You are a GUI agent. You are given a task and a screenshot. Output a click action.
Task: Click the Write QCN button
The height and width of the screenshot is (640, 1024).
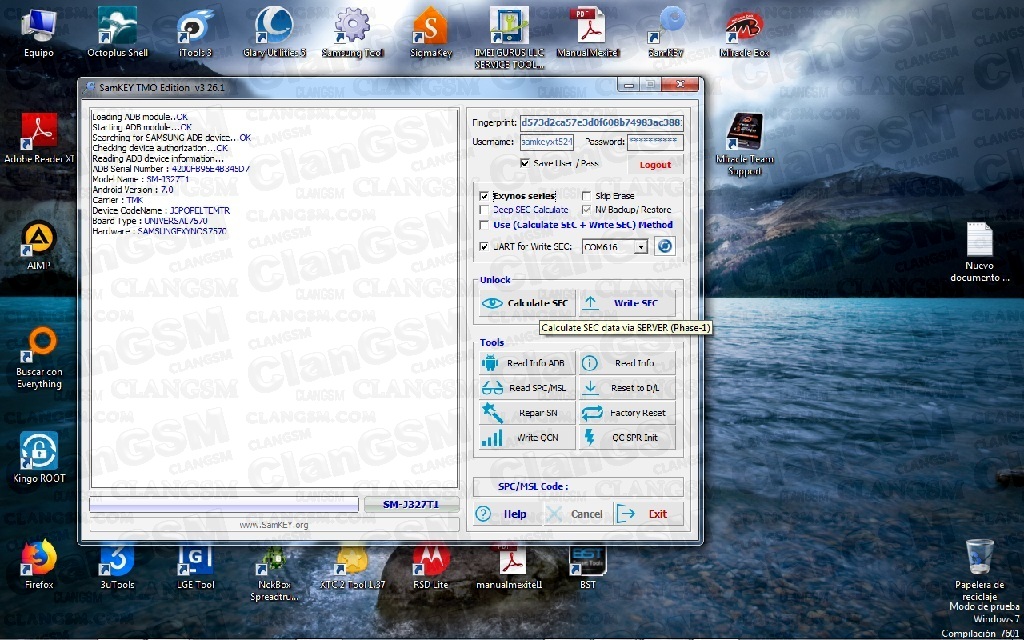pyautogui.click(x=527, y=438)
